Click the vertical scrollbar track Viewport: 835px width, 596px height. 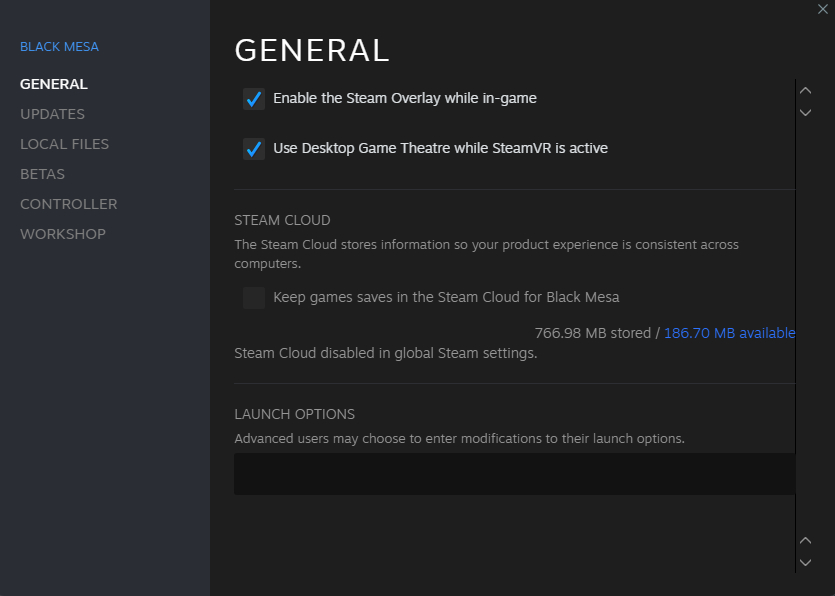[x=797, y=320]
